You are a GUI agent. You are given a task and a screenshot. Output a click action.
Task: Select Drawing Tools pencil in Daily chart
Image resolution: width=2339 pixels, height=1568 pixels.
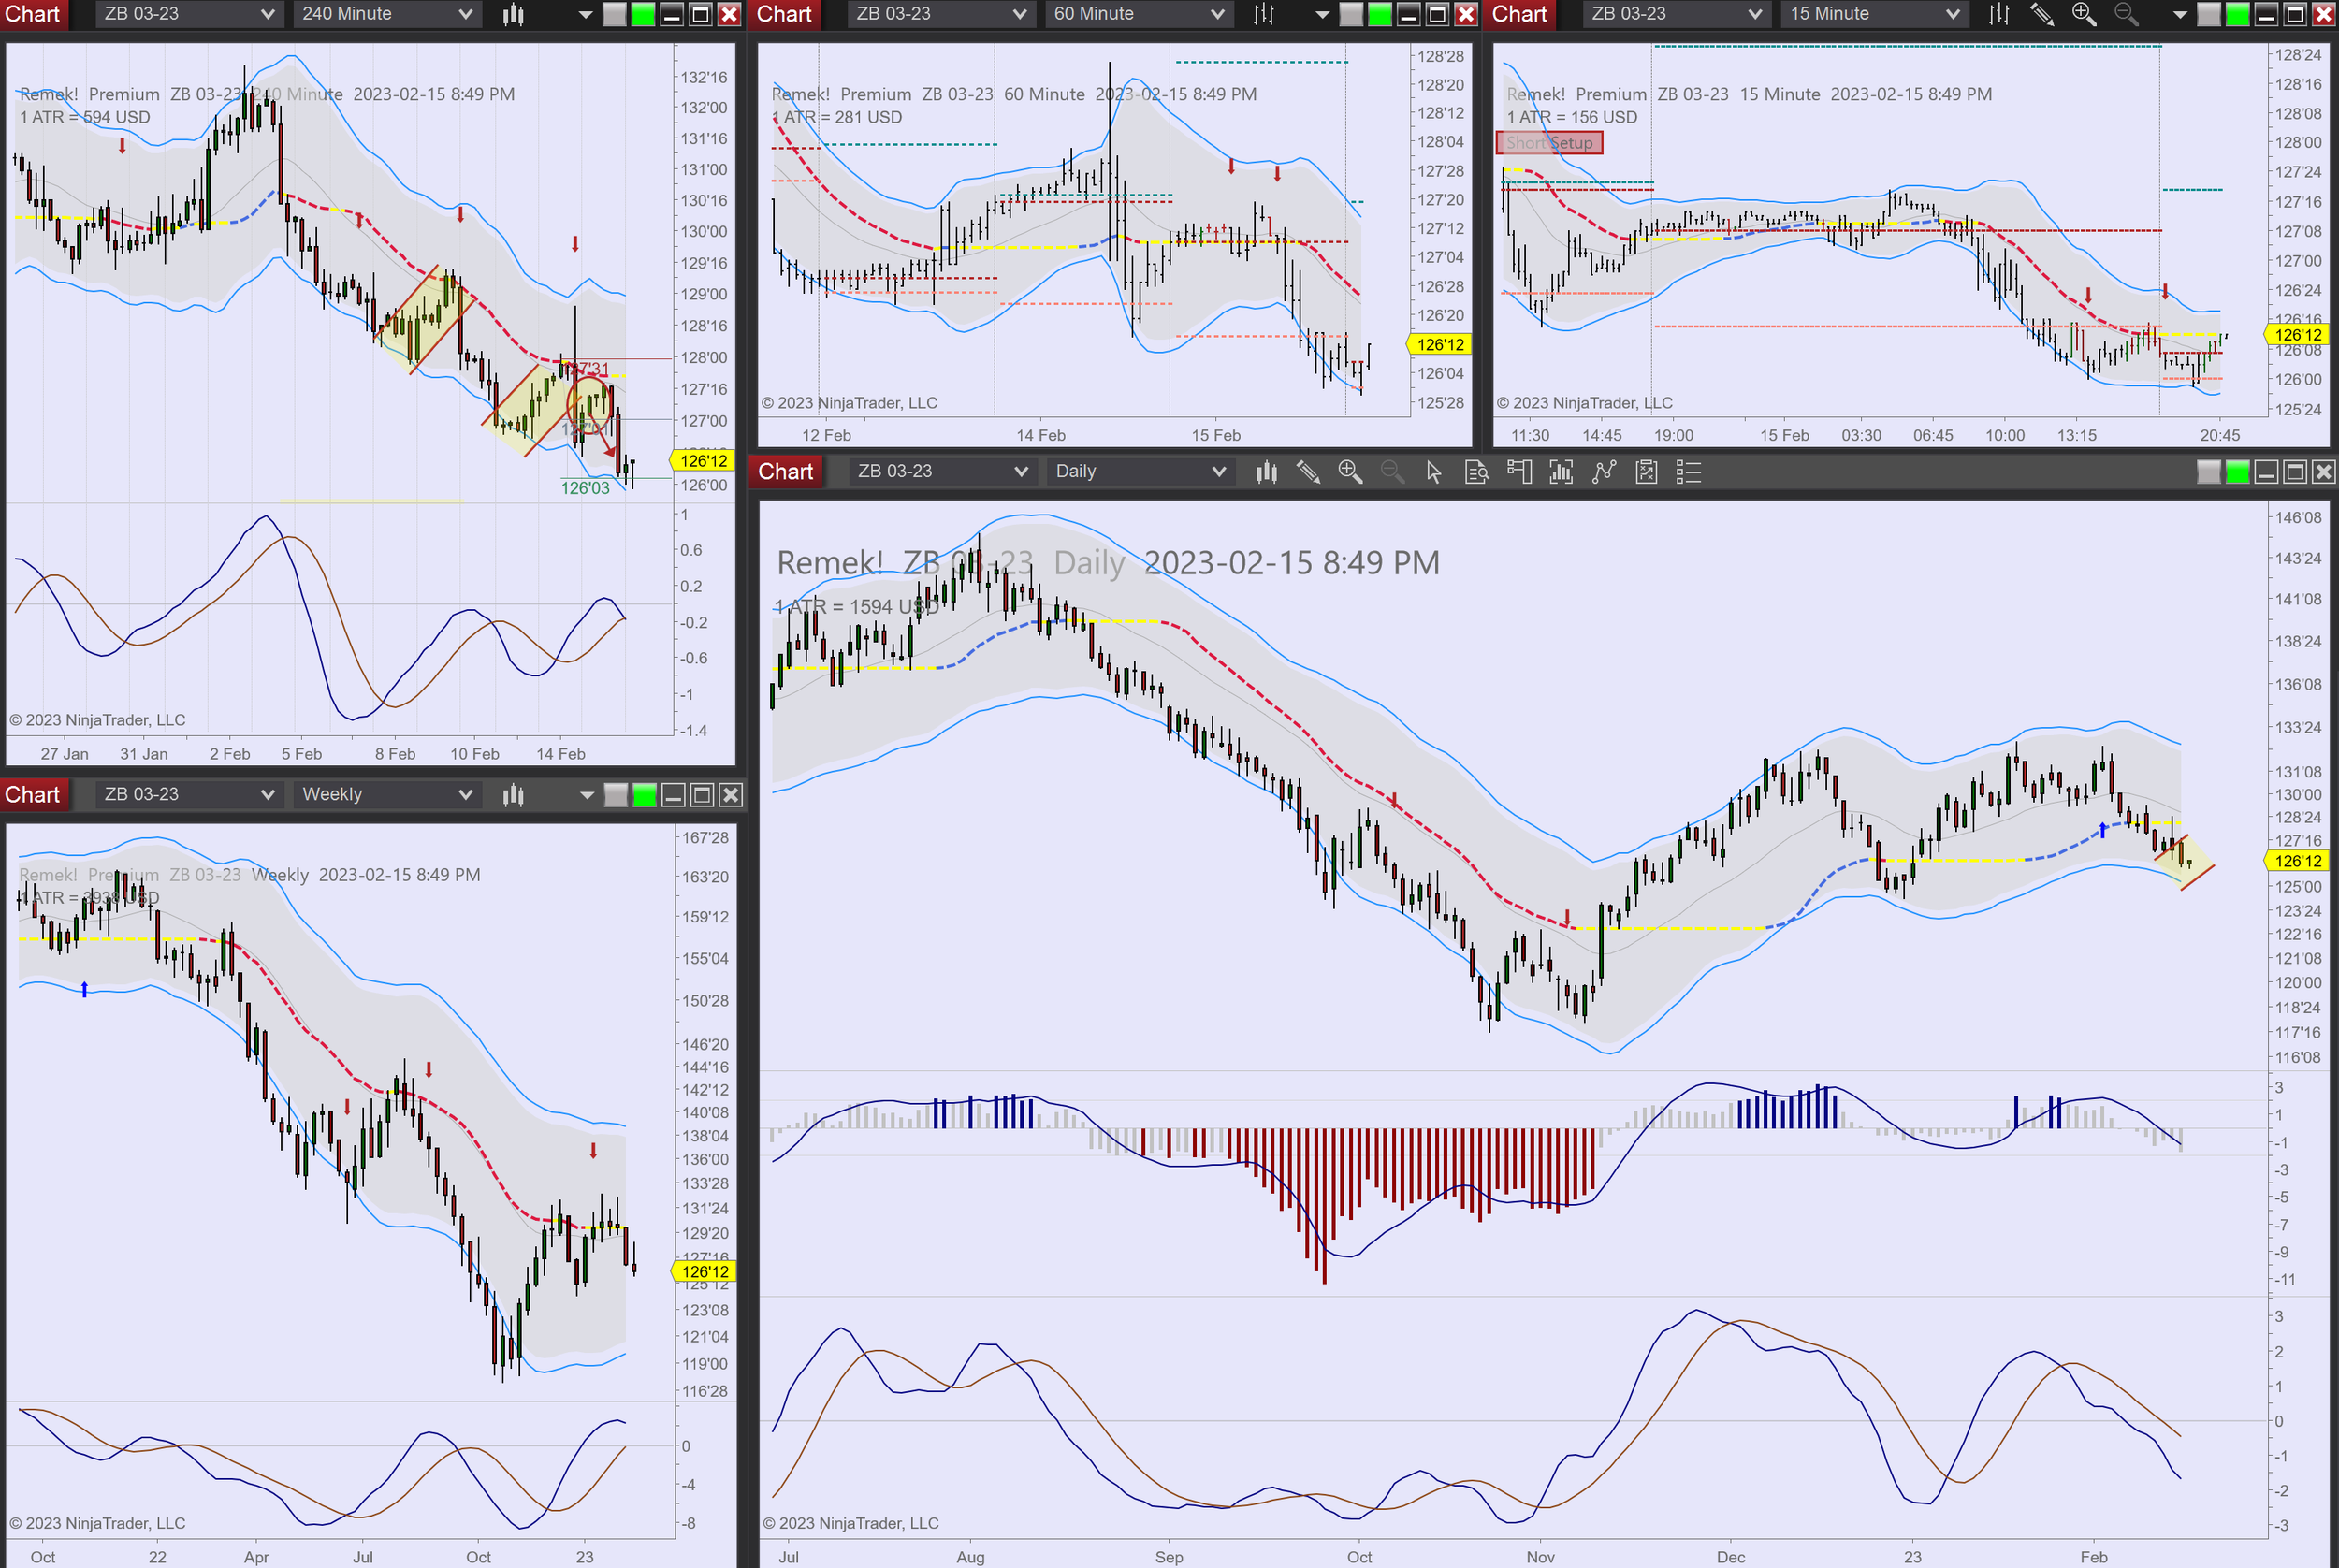[1308, 472]
